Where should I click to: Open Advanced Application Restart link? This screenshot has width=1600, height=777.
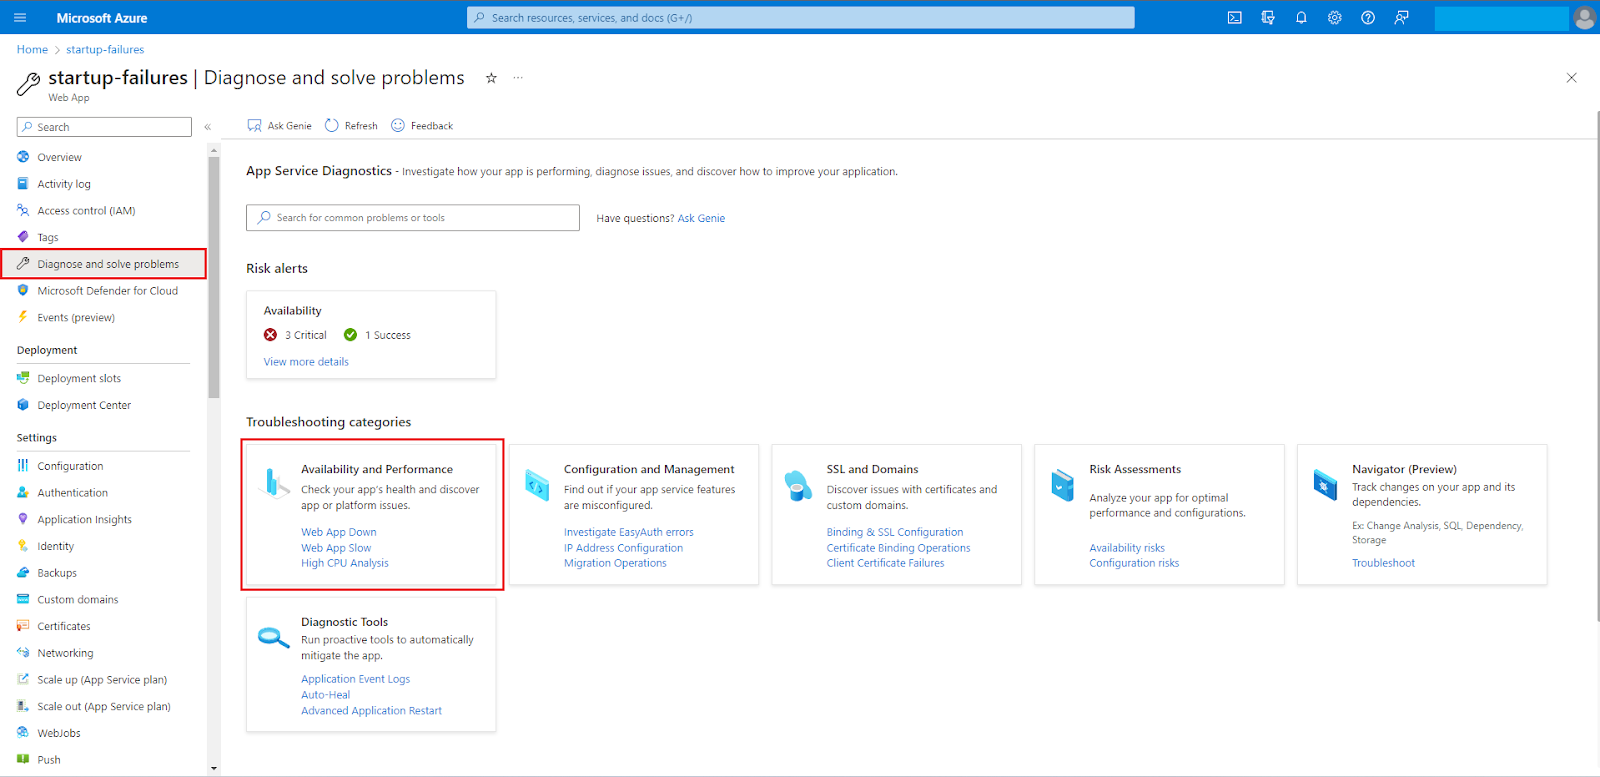[x=371, y=711]
